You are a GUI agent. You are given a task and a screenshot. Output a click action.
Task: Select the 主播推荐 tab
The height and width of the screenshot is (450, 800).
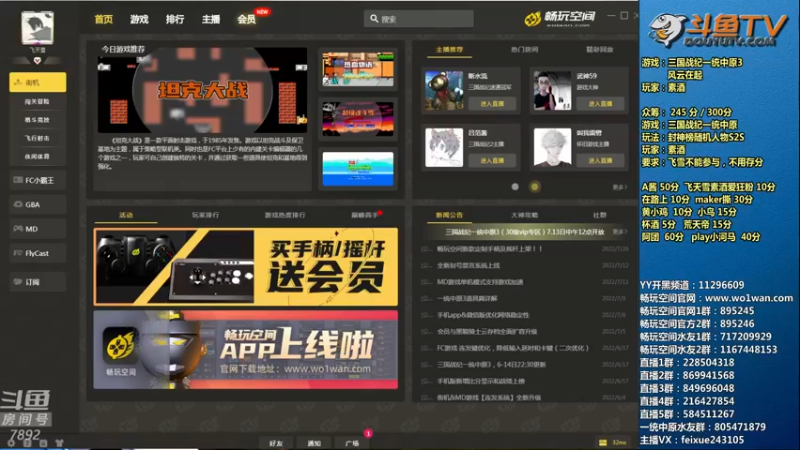(449, 49)
